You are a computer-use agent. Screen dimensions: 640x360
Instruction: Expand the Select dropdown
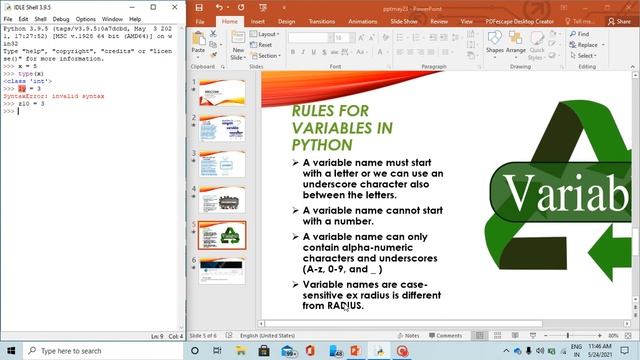[583, 56]
